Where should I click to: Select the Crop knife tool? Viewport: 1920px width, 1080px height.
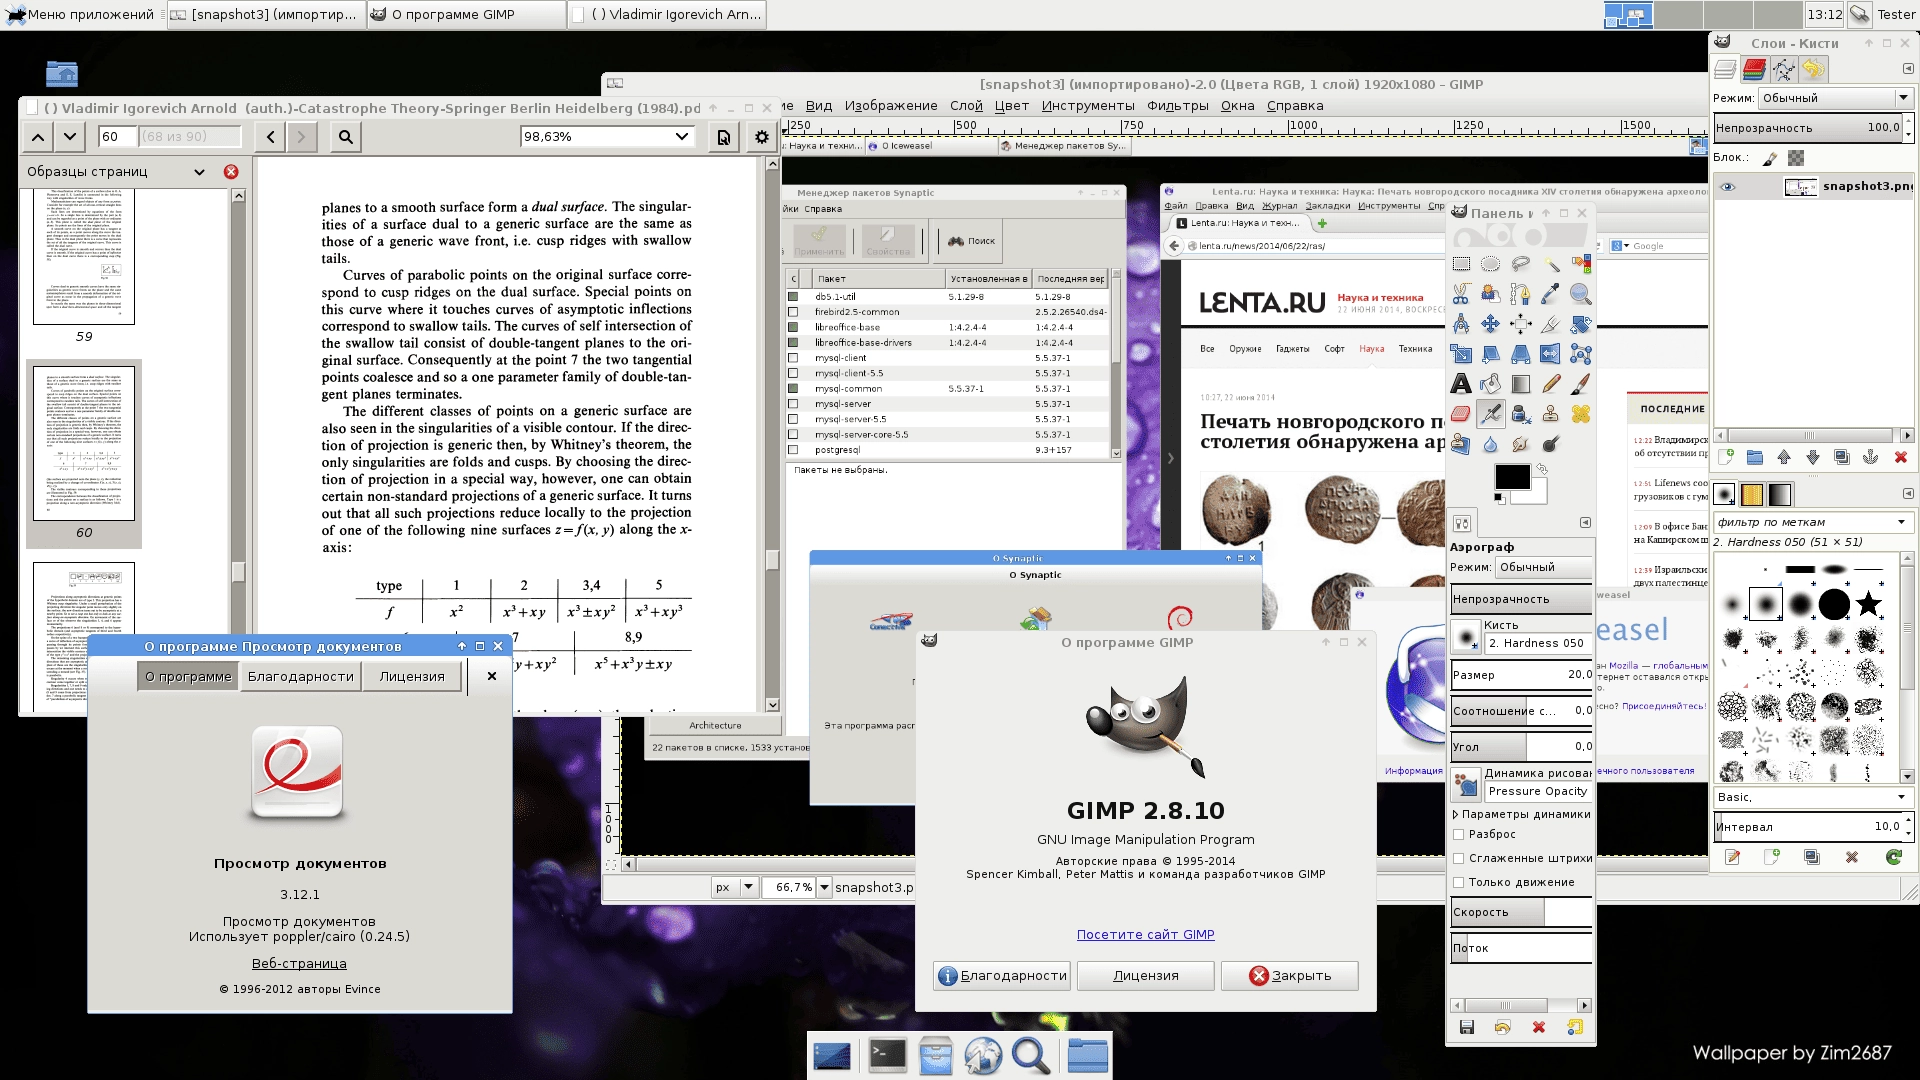point(1551,324)
